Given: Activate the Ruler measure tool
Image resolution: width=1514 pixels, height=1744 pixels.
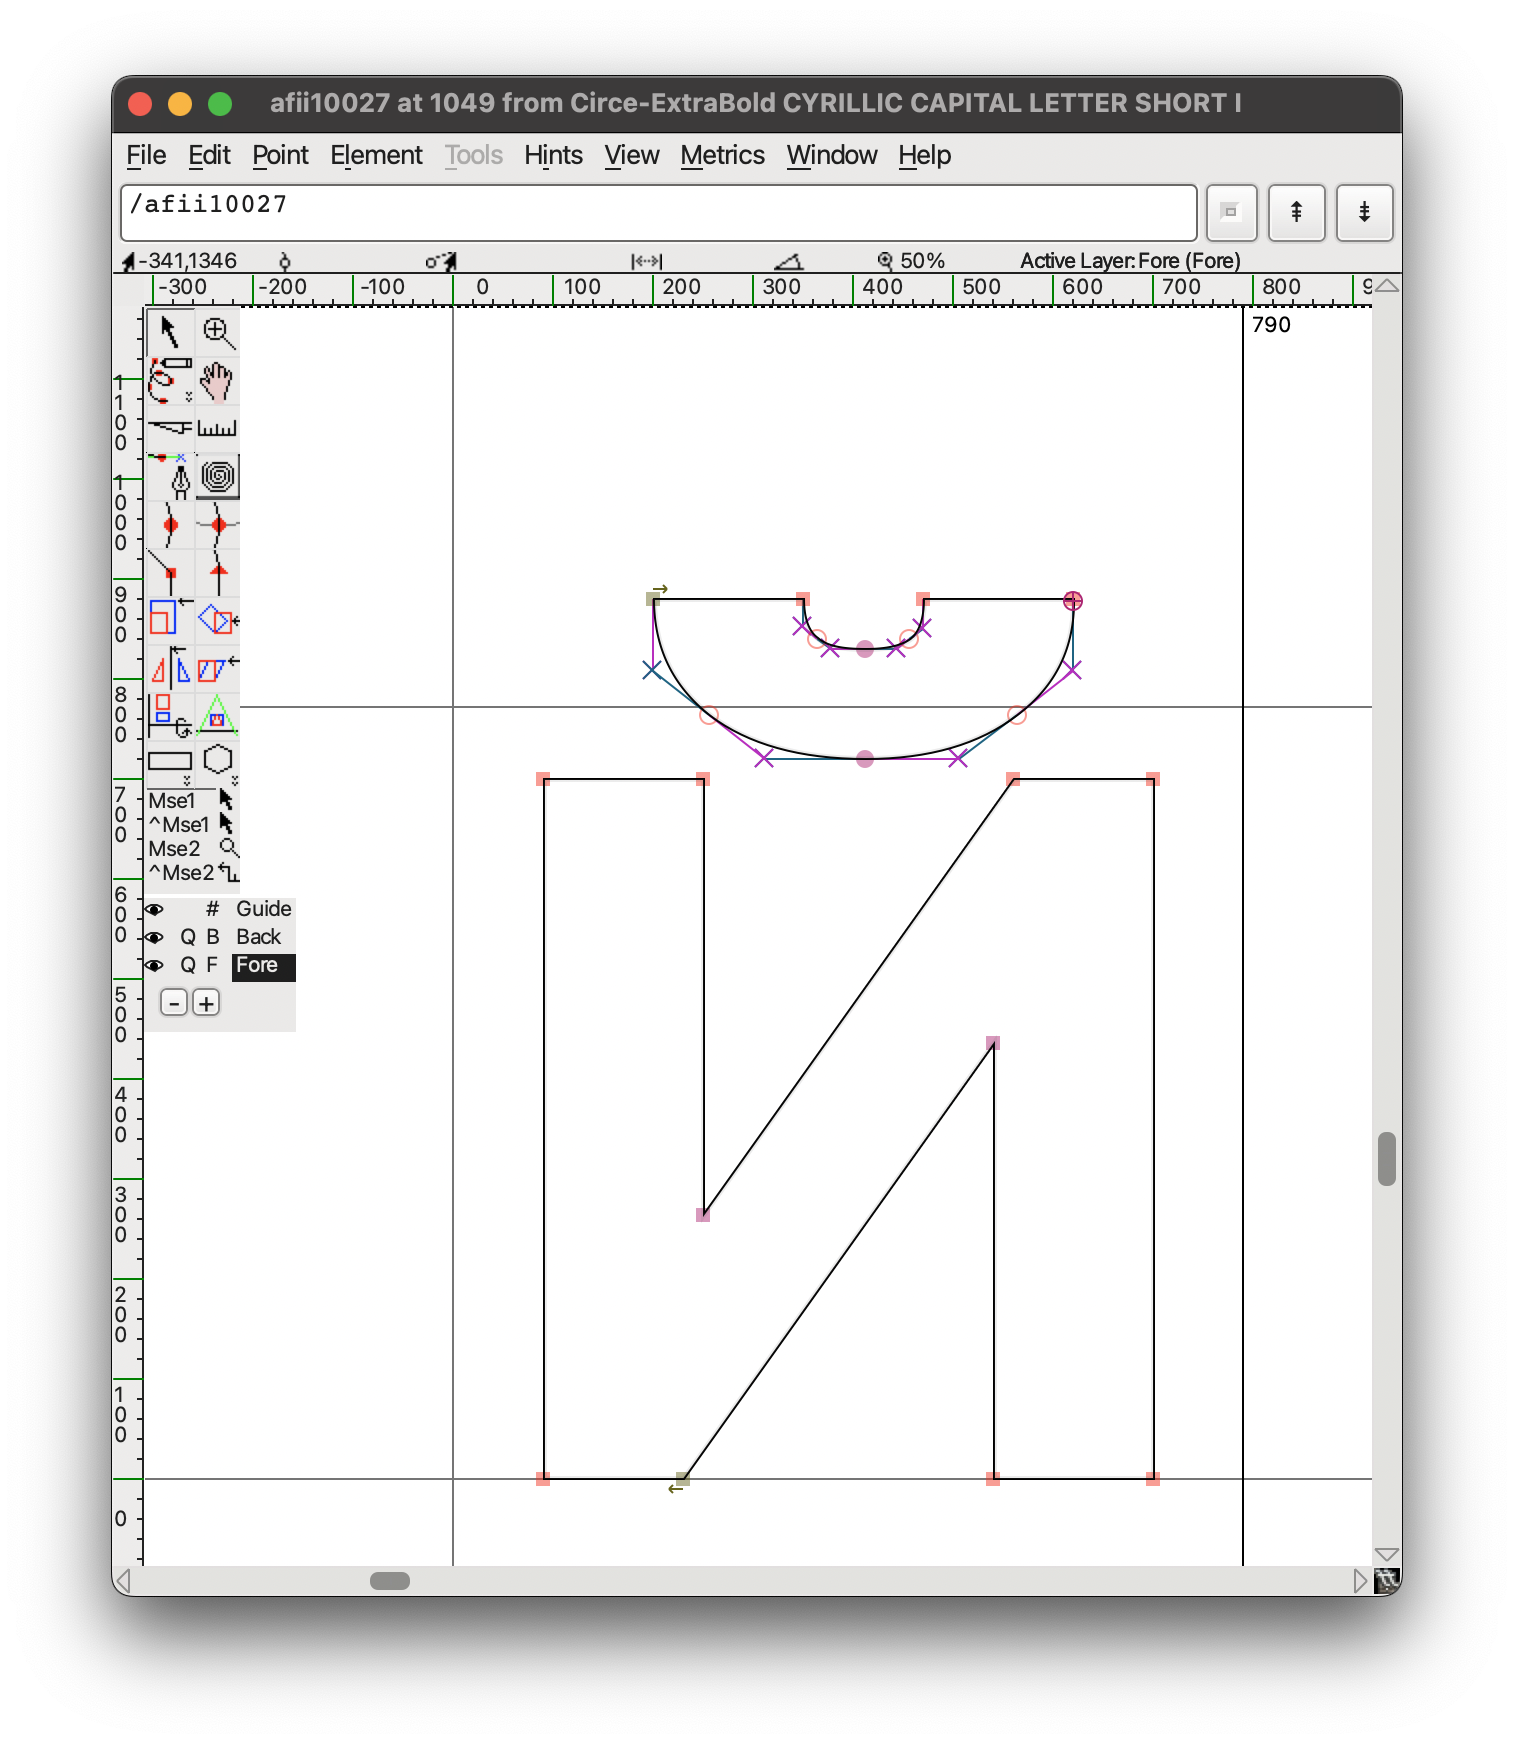Looking at the screenshot, I should [x=217, y=428].
